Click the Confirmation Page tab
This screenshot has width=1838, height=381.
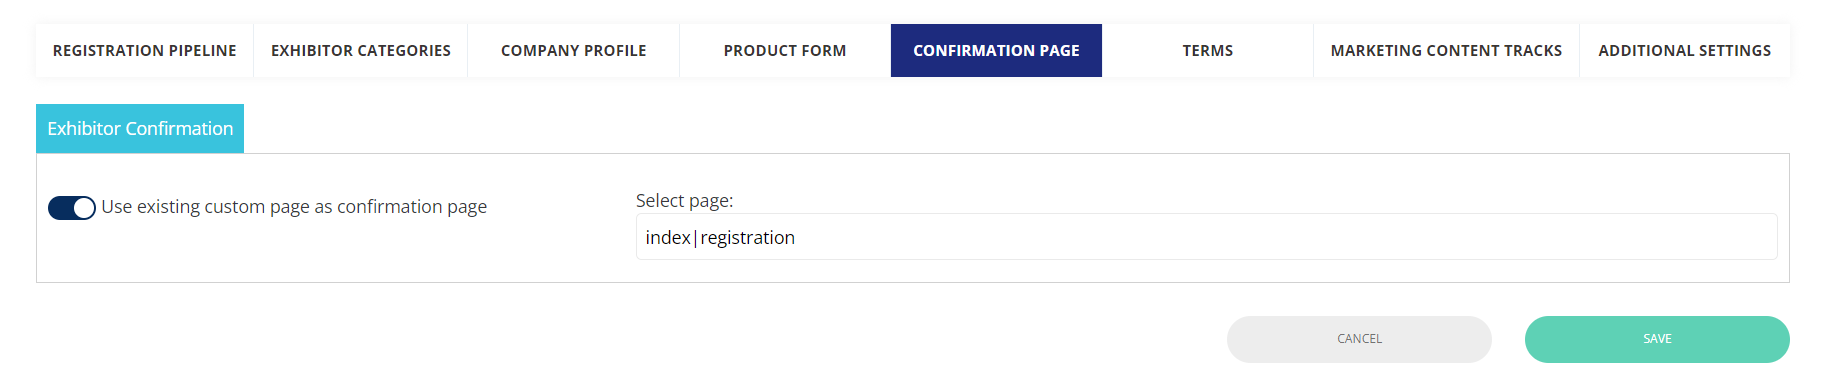pos(996,50)
